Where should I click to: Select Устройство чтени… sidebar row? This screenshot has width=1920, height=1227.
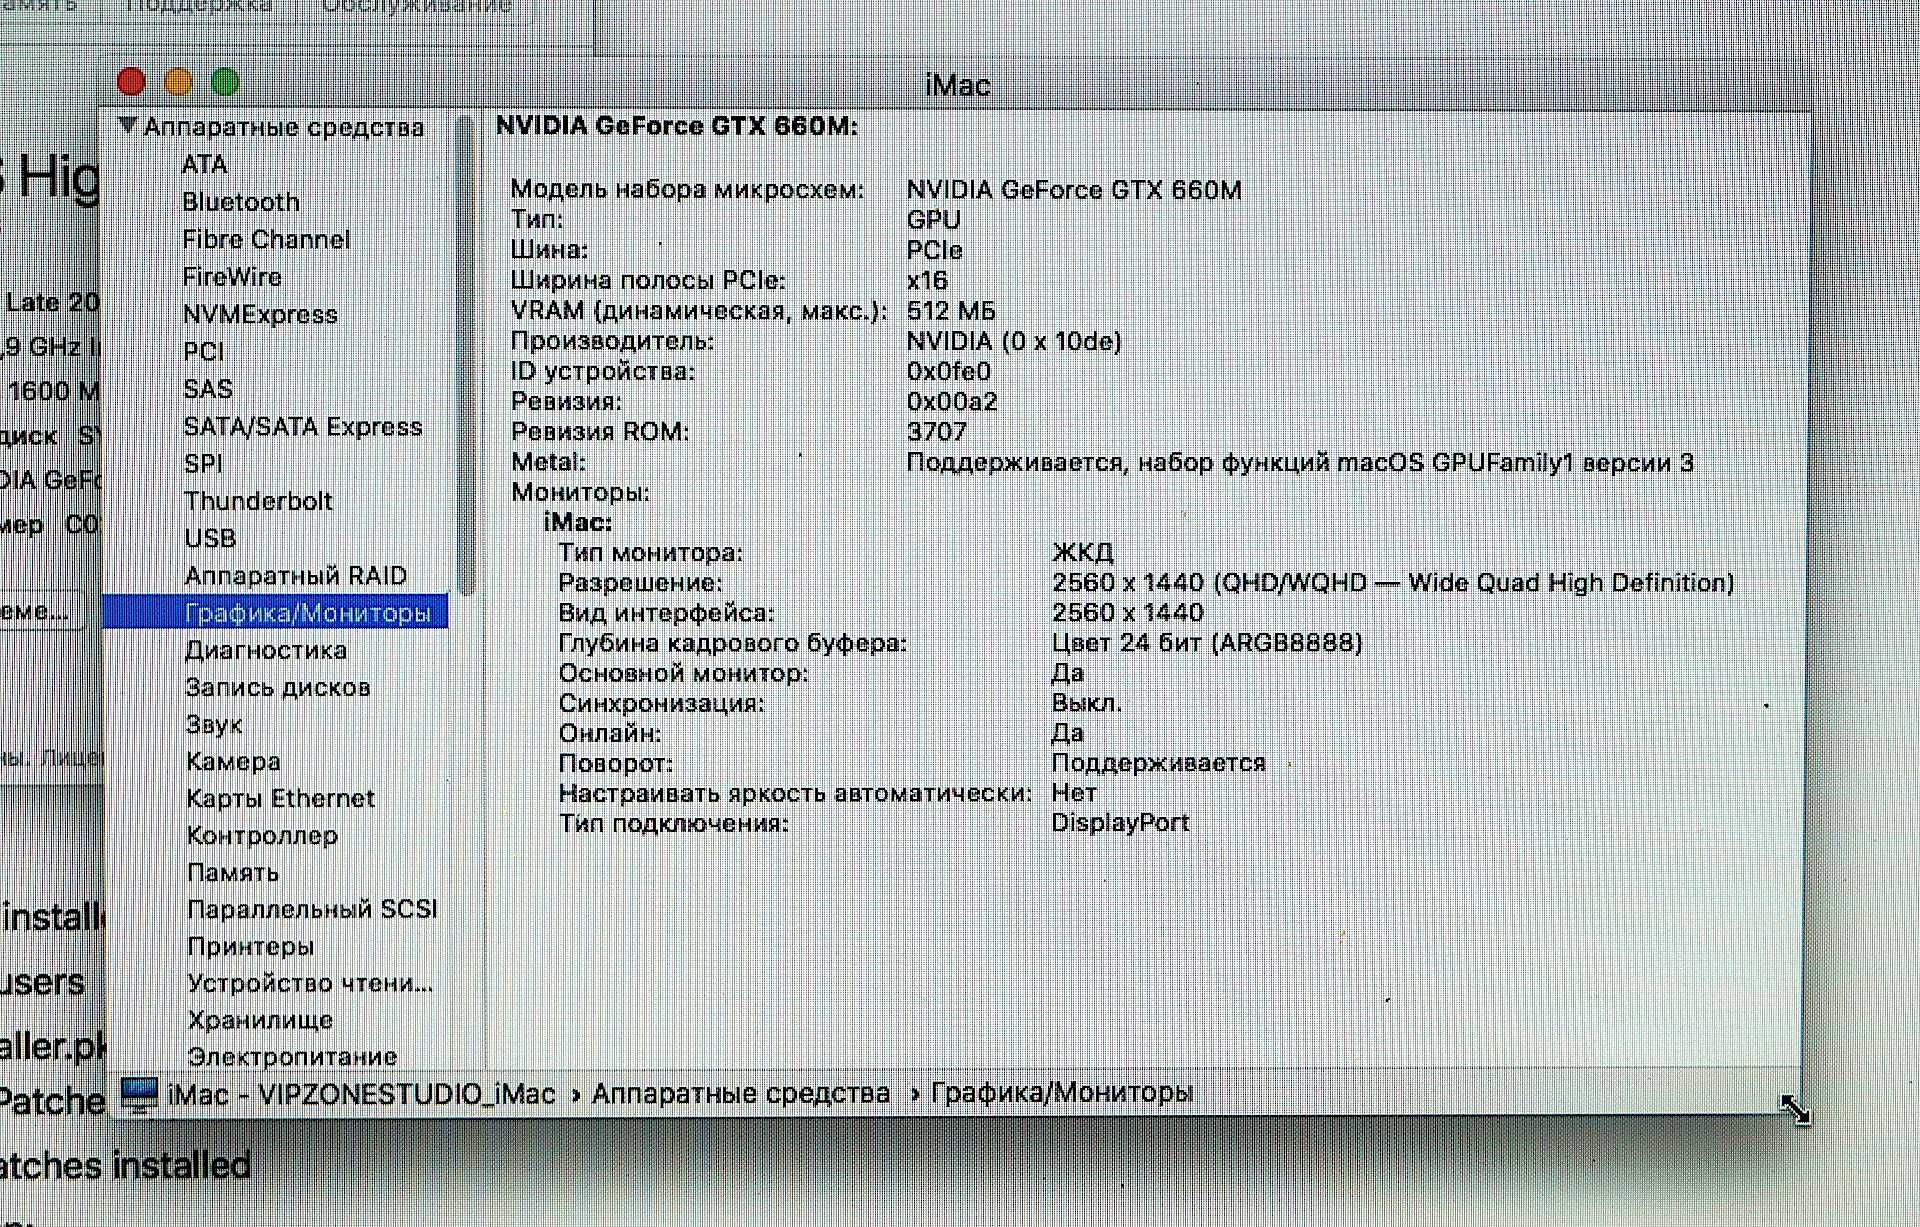310,983
